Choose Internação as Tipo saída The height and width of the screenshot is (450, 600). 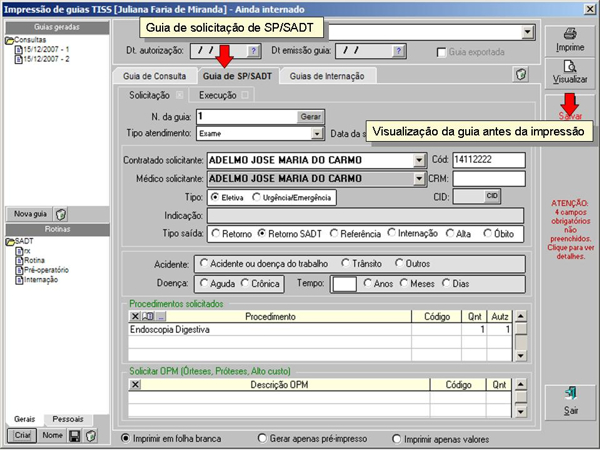click(x=394, y=233)
